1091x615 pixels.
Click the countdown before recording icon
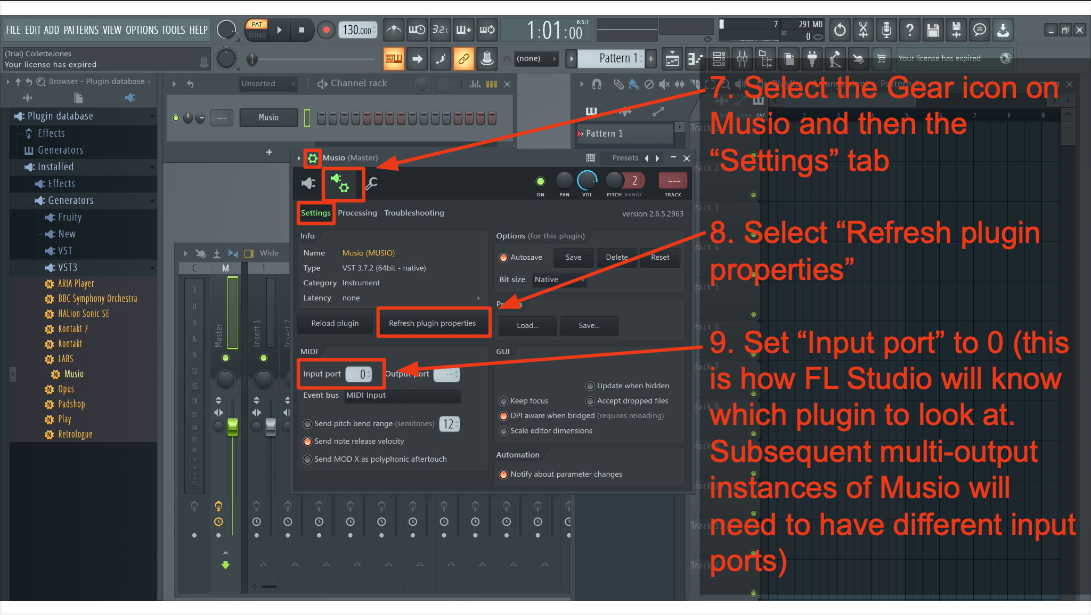440,30
